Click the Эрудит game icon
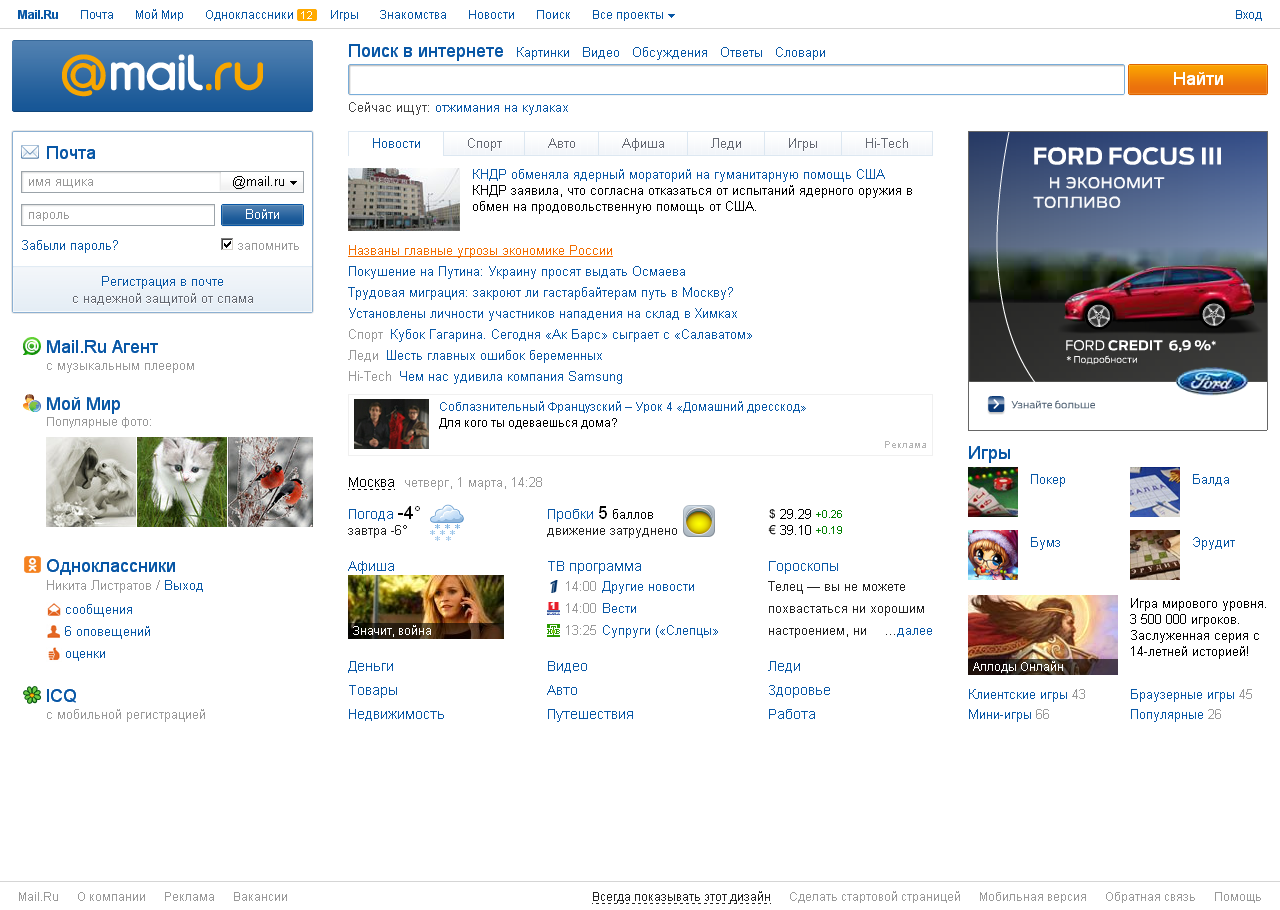1280x910 pixels. (1155, 555)
